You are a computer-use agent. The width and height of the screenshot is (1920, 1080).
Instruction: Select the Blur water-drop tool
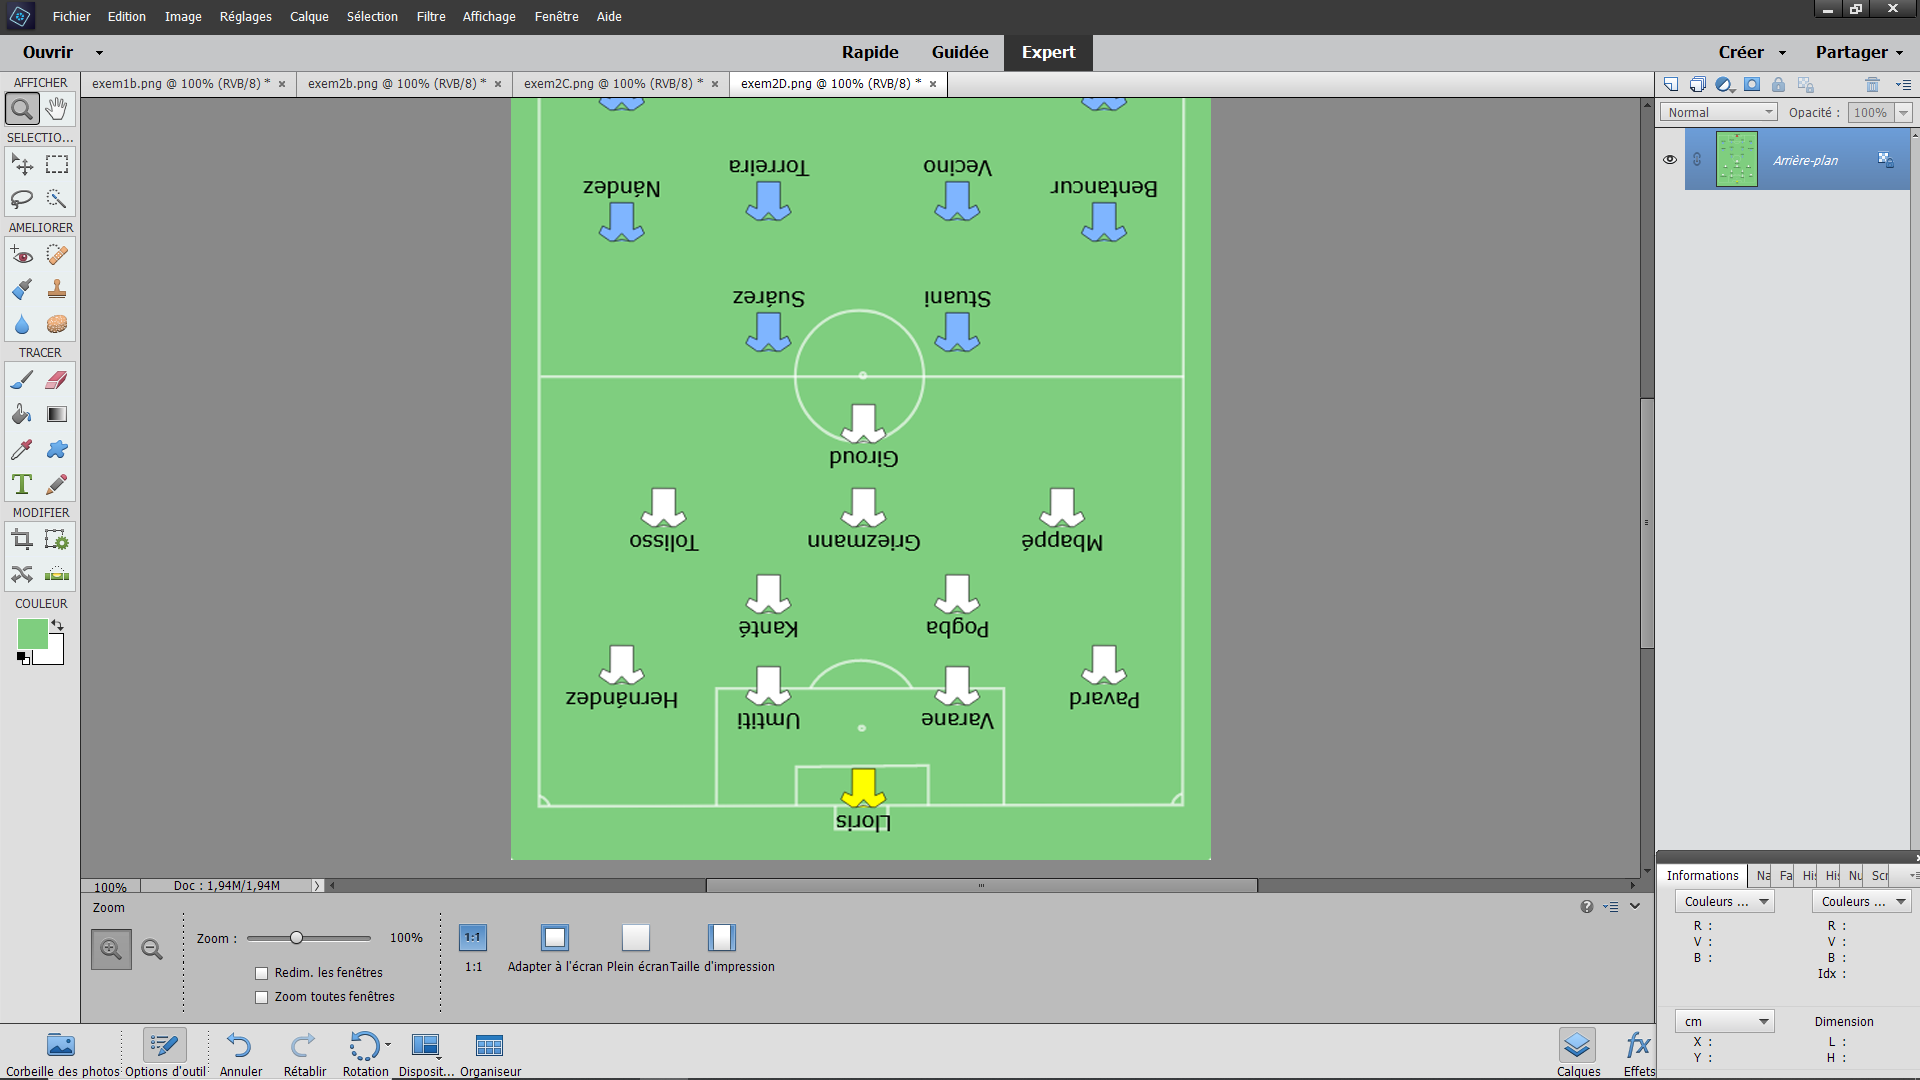(22, 324)
